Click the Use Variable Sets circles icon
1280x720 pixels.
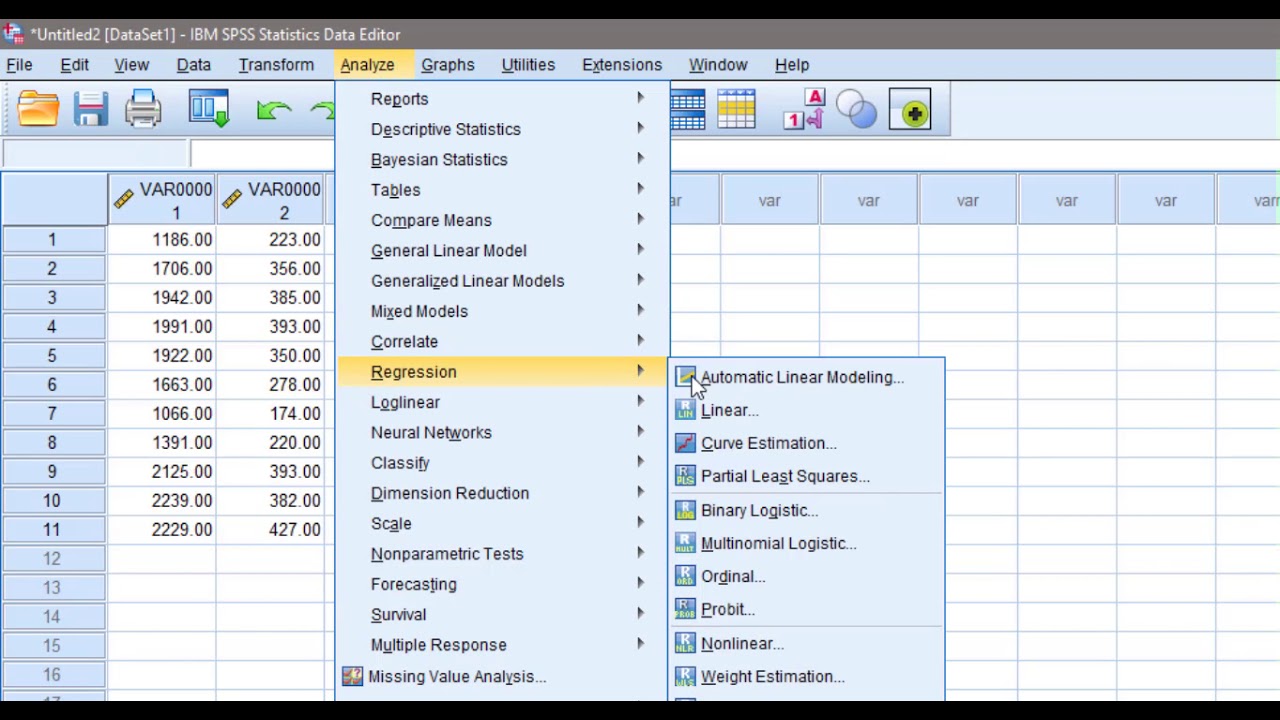(856, 110)
